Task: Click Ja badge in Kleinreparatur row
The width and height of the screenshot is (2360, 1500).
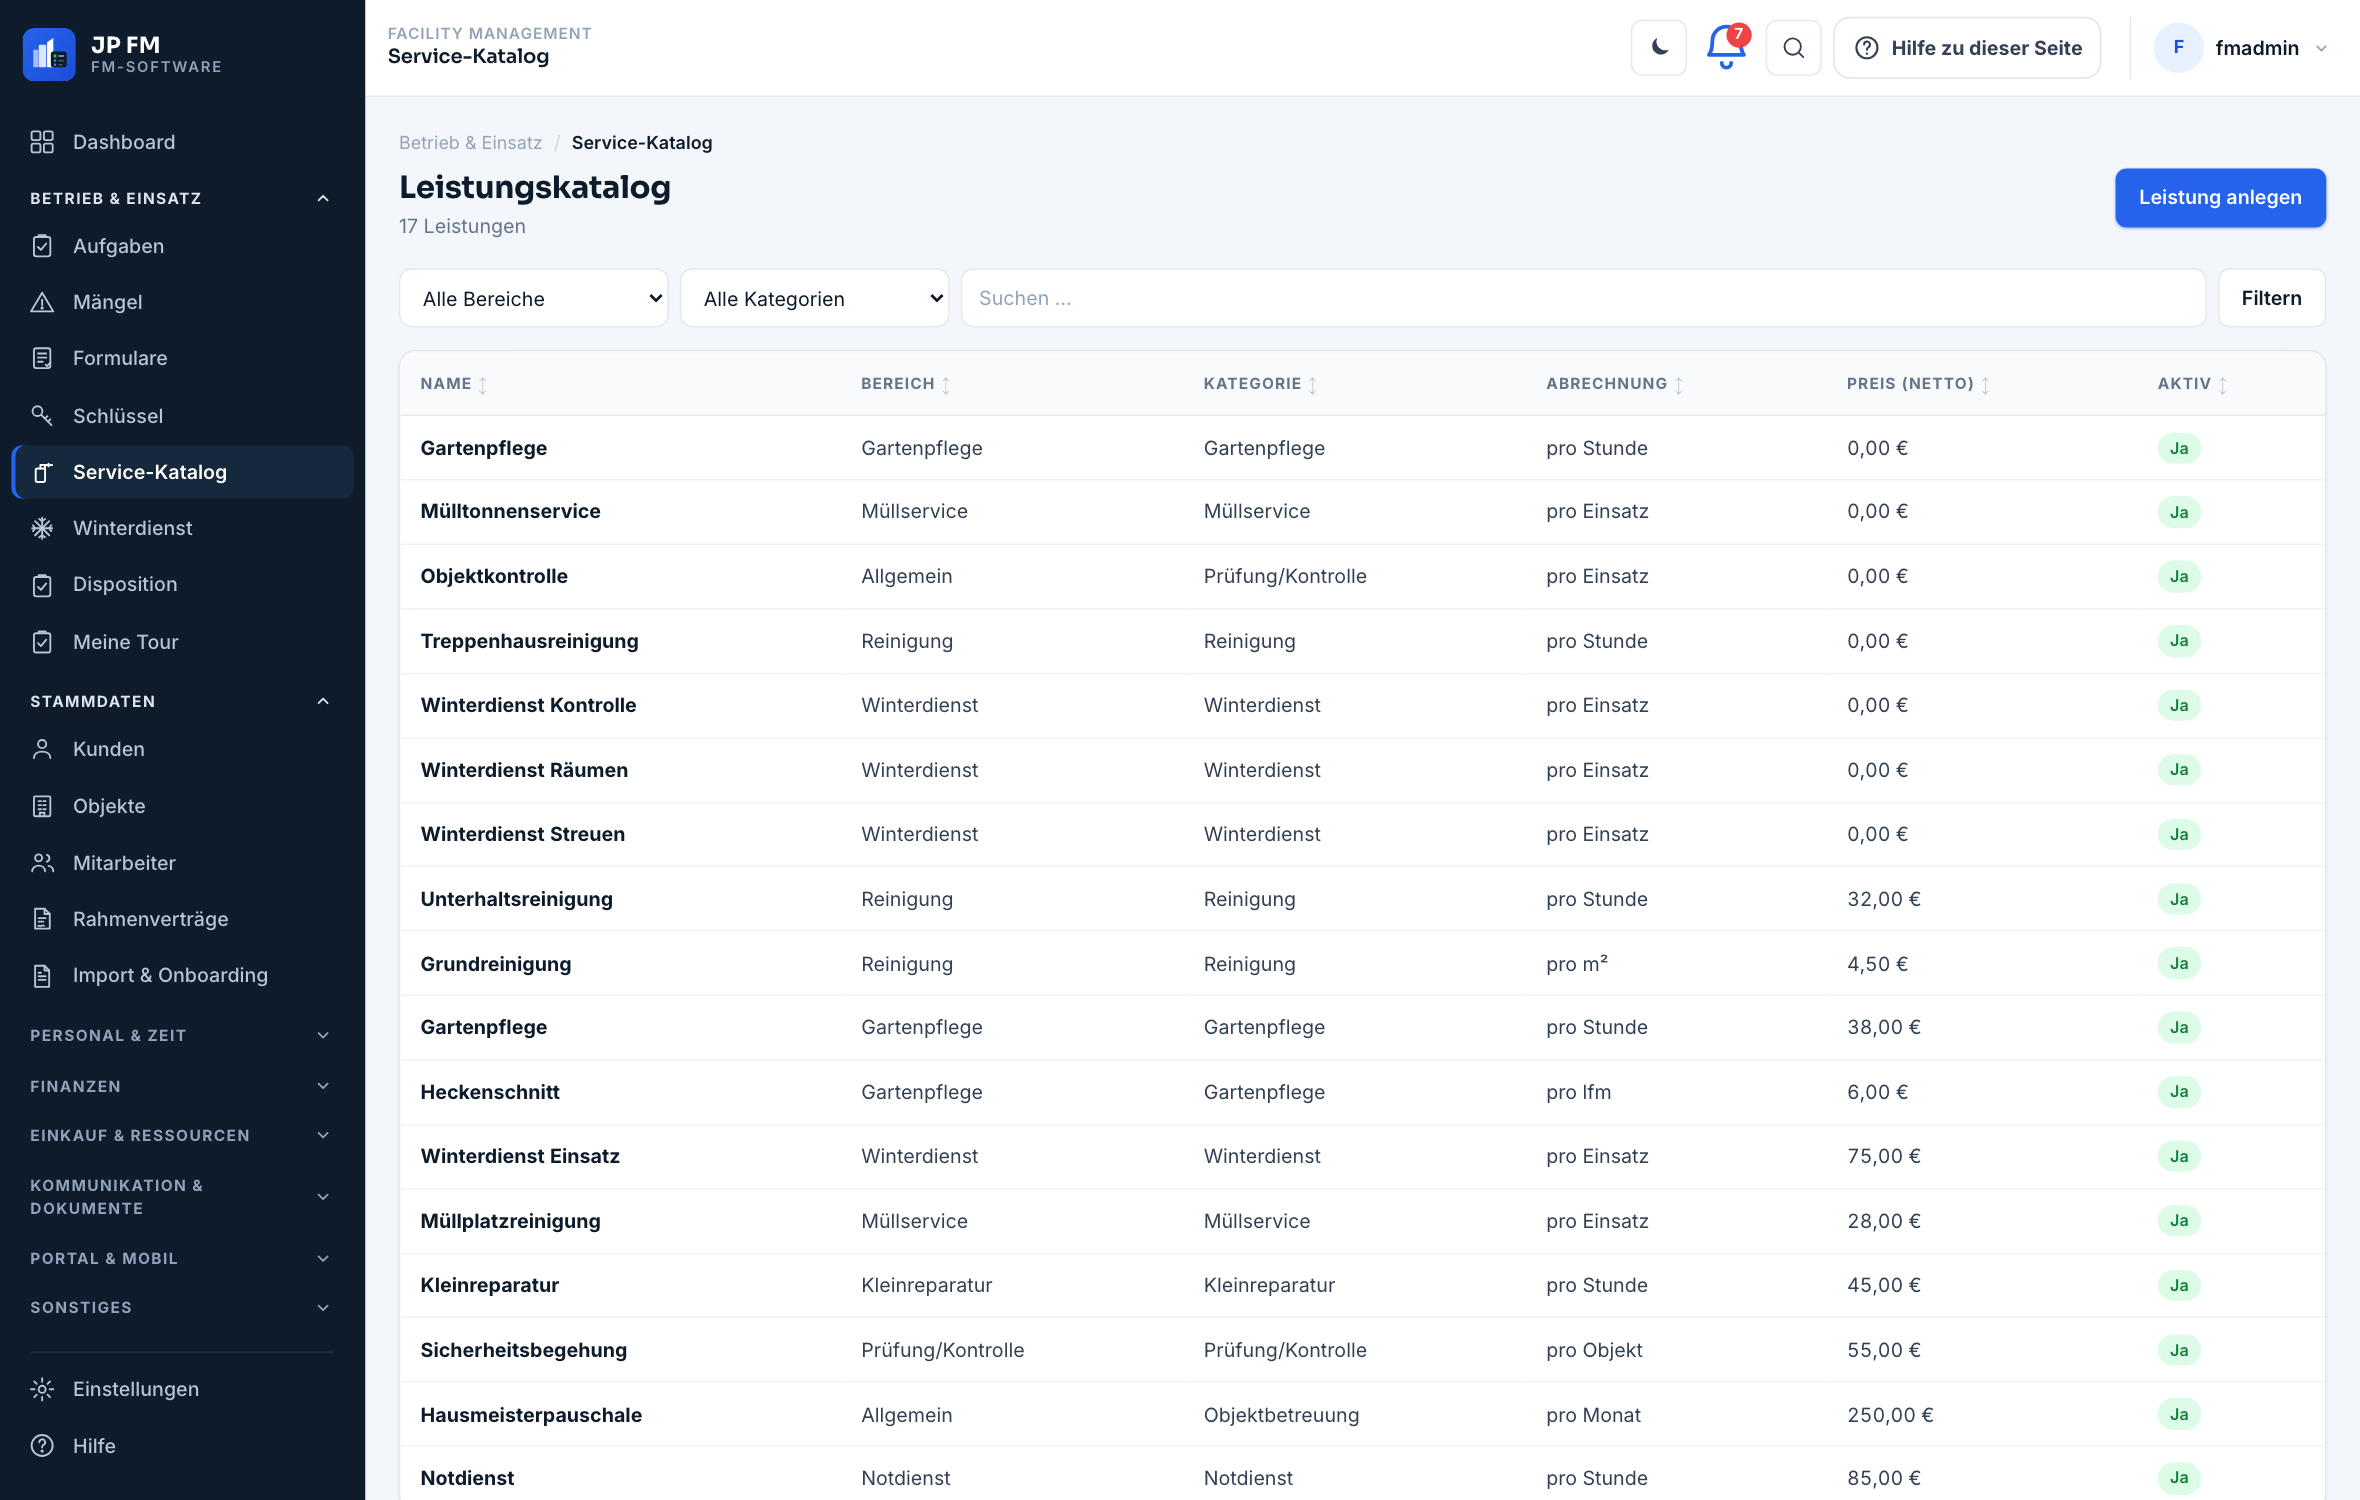Action: coord(2179,1285)
